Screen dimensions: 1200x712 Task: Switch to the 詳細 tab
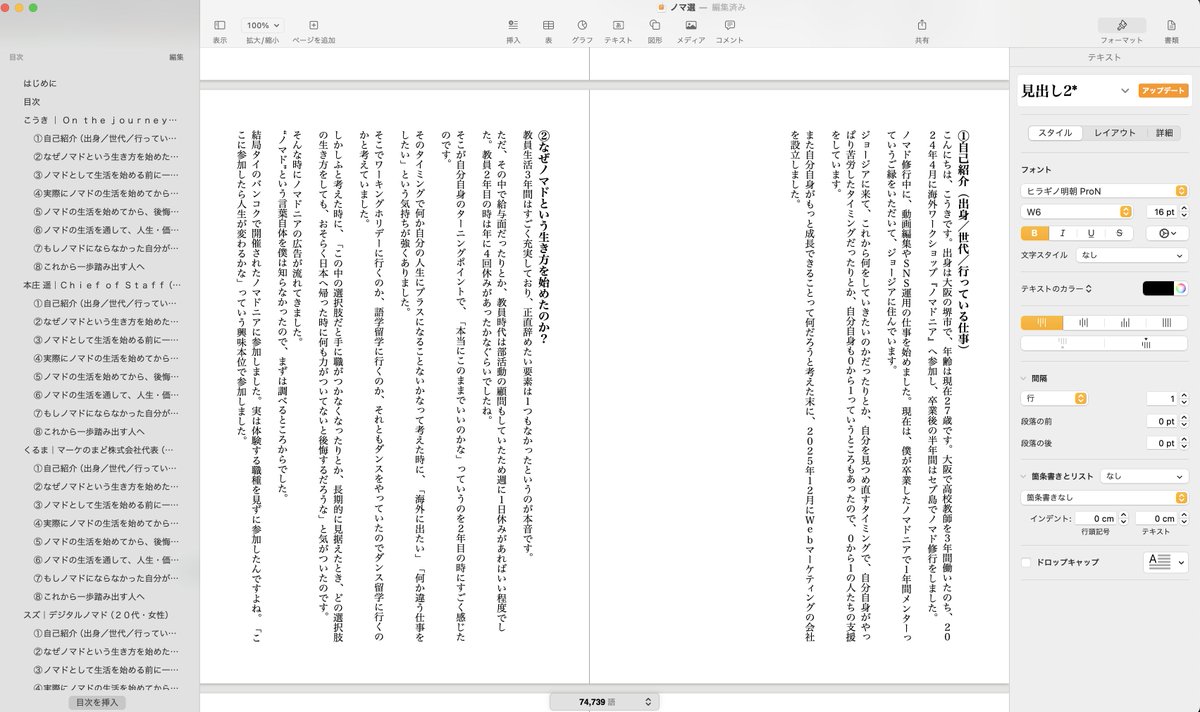pos(1165,132)
